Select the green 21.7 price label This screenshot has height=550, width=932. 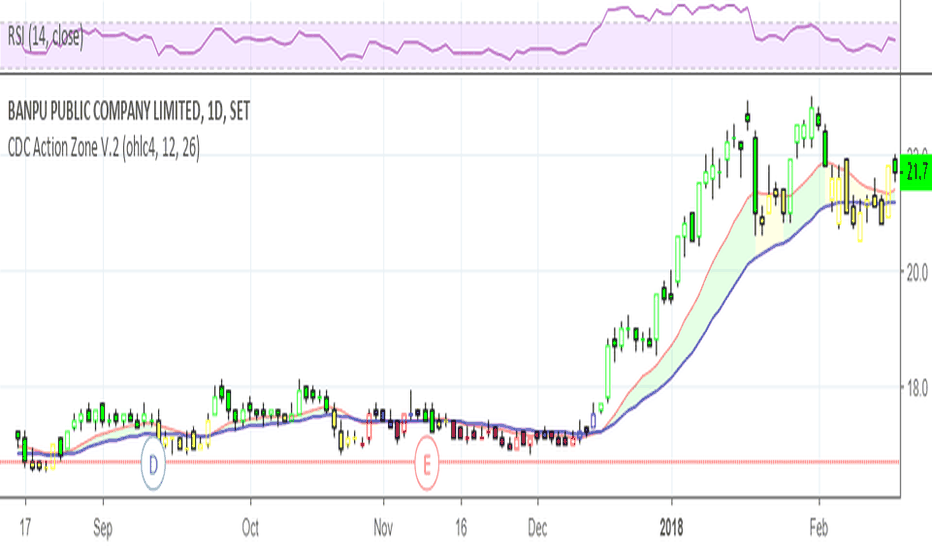coord(916,172)
